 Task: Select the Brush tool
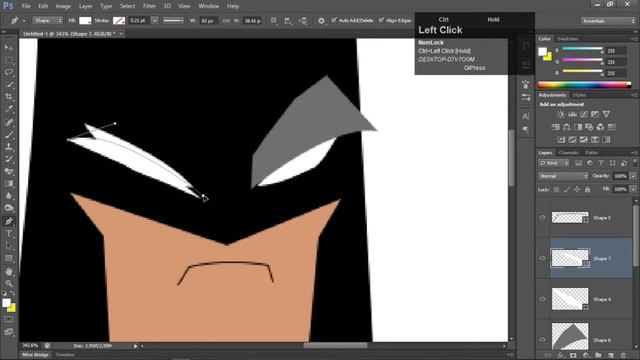point(9,134)
